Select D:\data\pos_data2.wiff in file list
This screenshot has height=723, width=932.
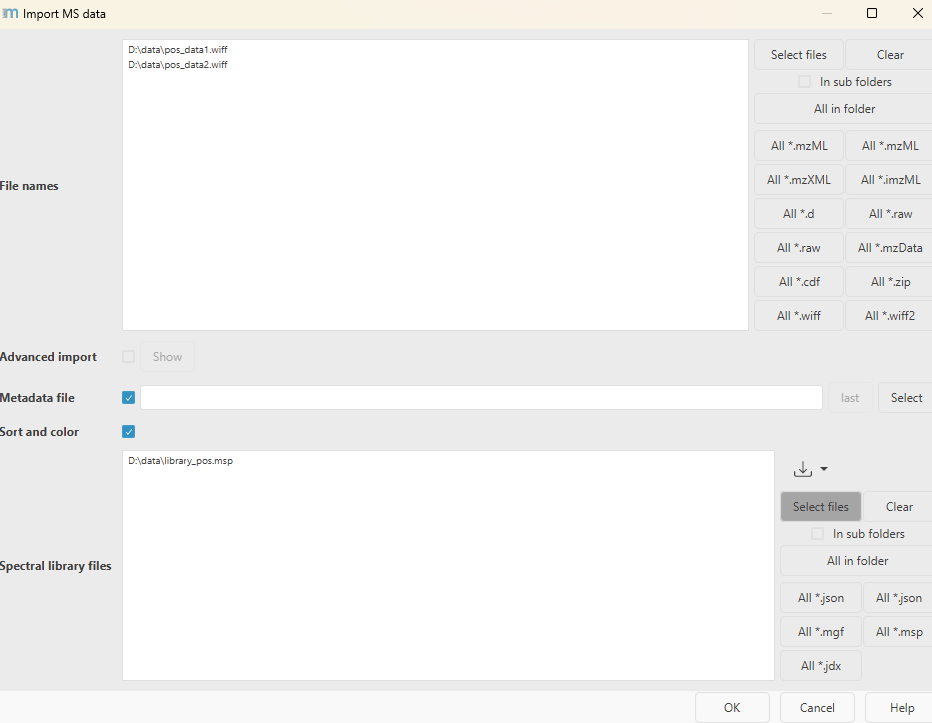point(178,65)
